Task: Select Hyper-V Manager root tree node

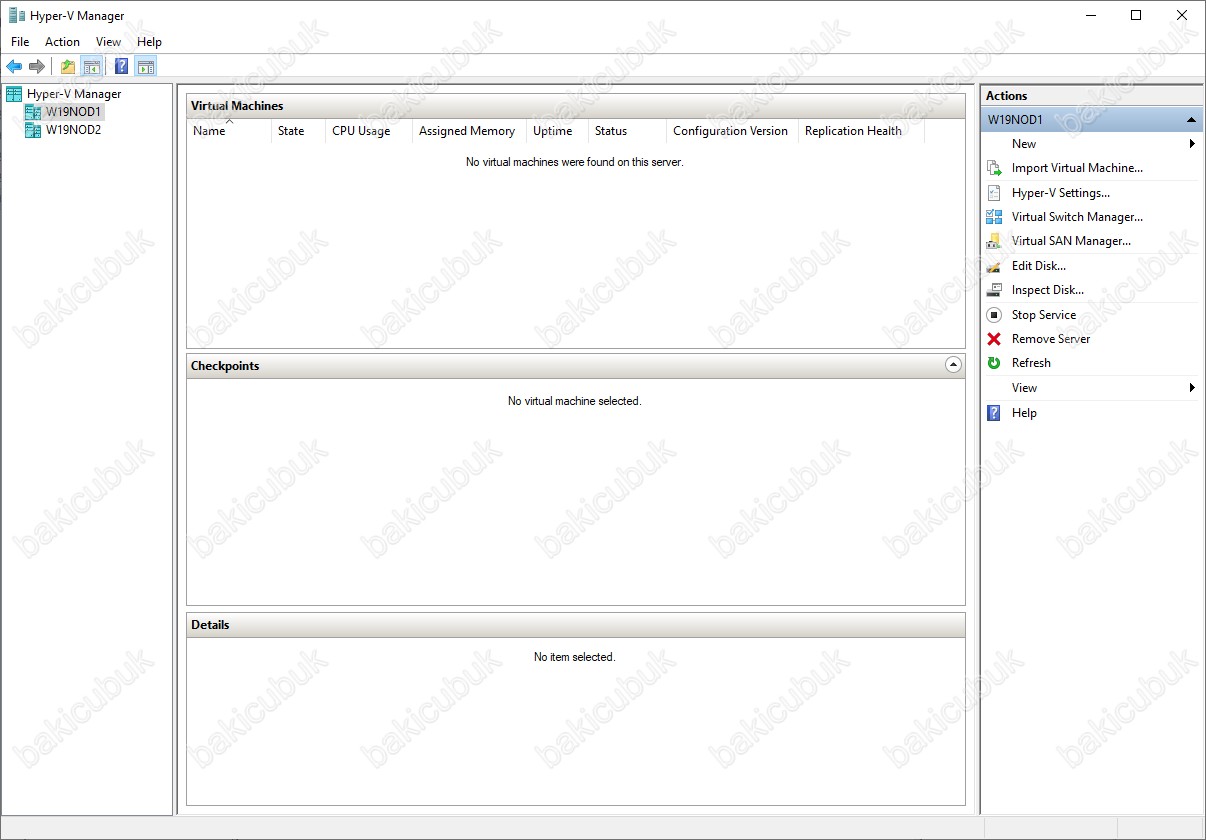Action: [x=74, y=94]
